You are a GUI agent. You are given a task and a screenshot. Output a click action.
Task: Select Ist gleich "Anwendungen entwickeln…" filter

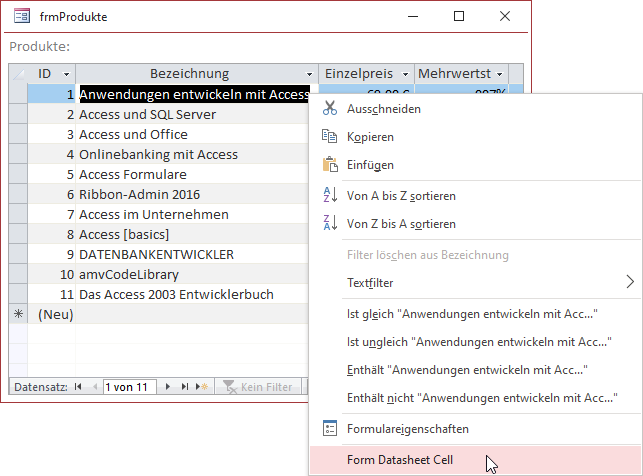[x=476, y=314]
